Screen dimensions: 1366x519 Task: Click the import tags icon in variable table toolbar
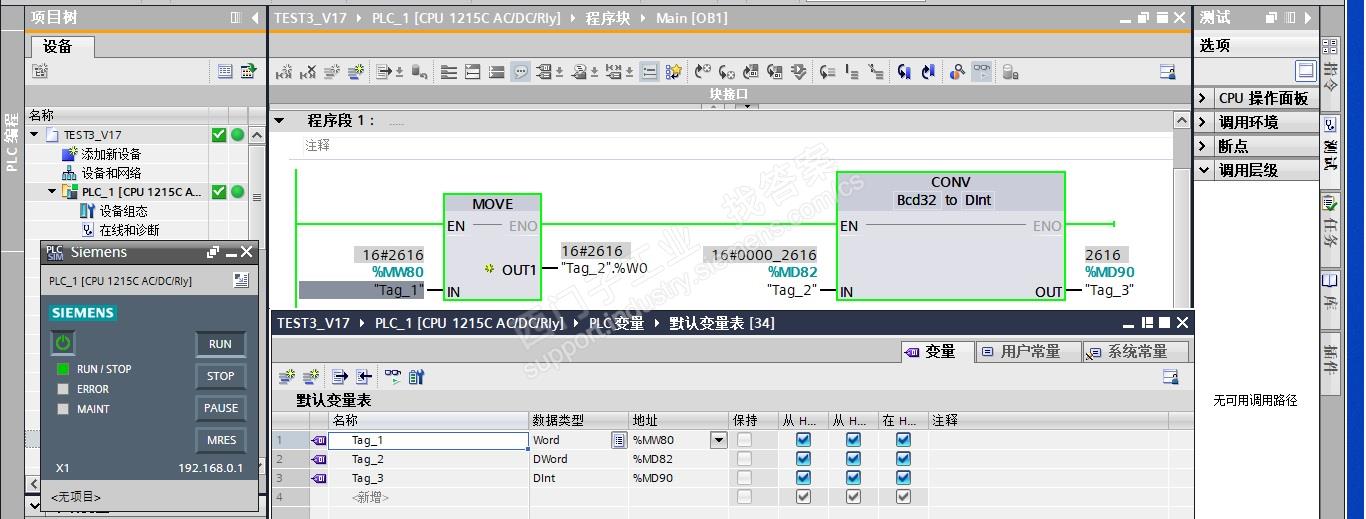point(363,377)
